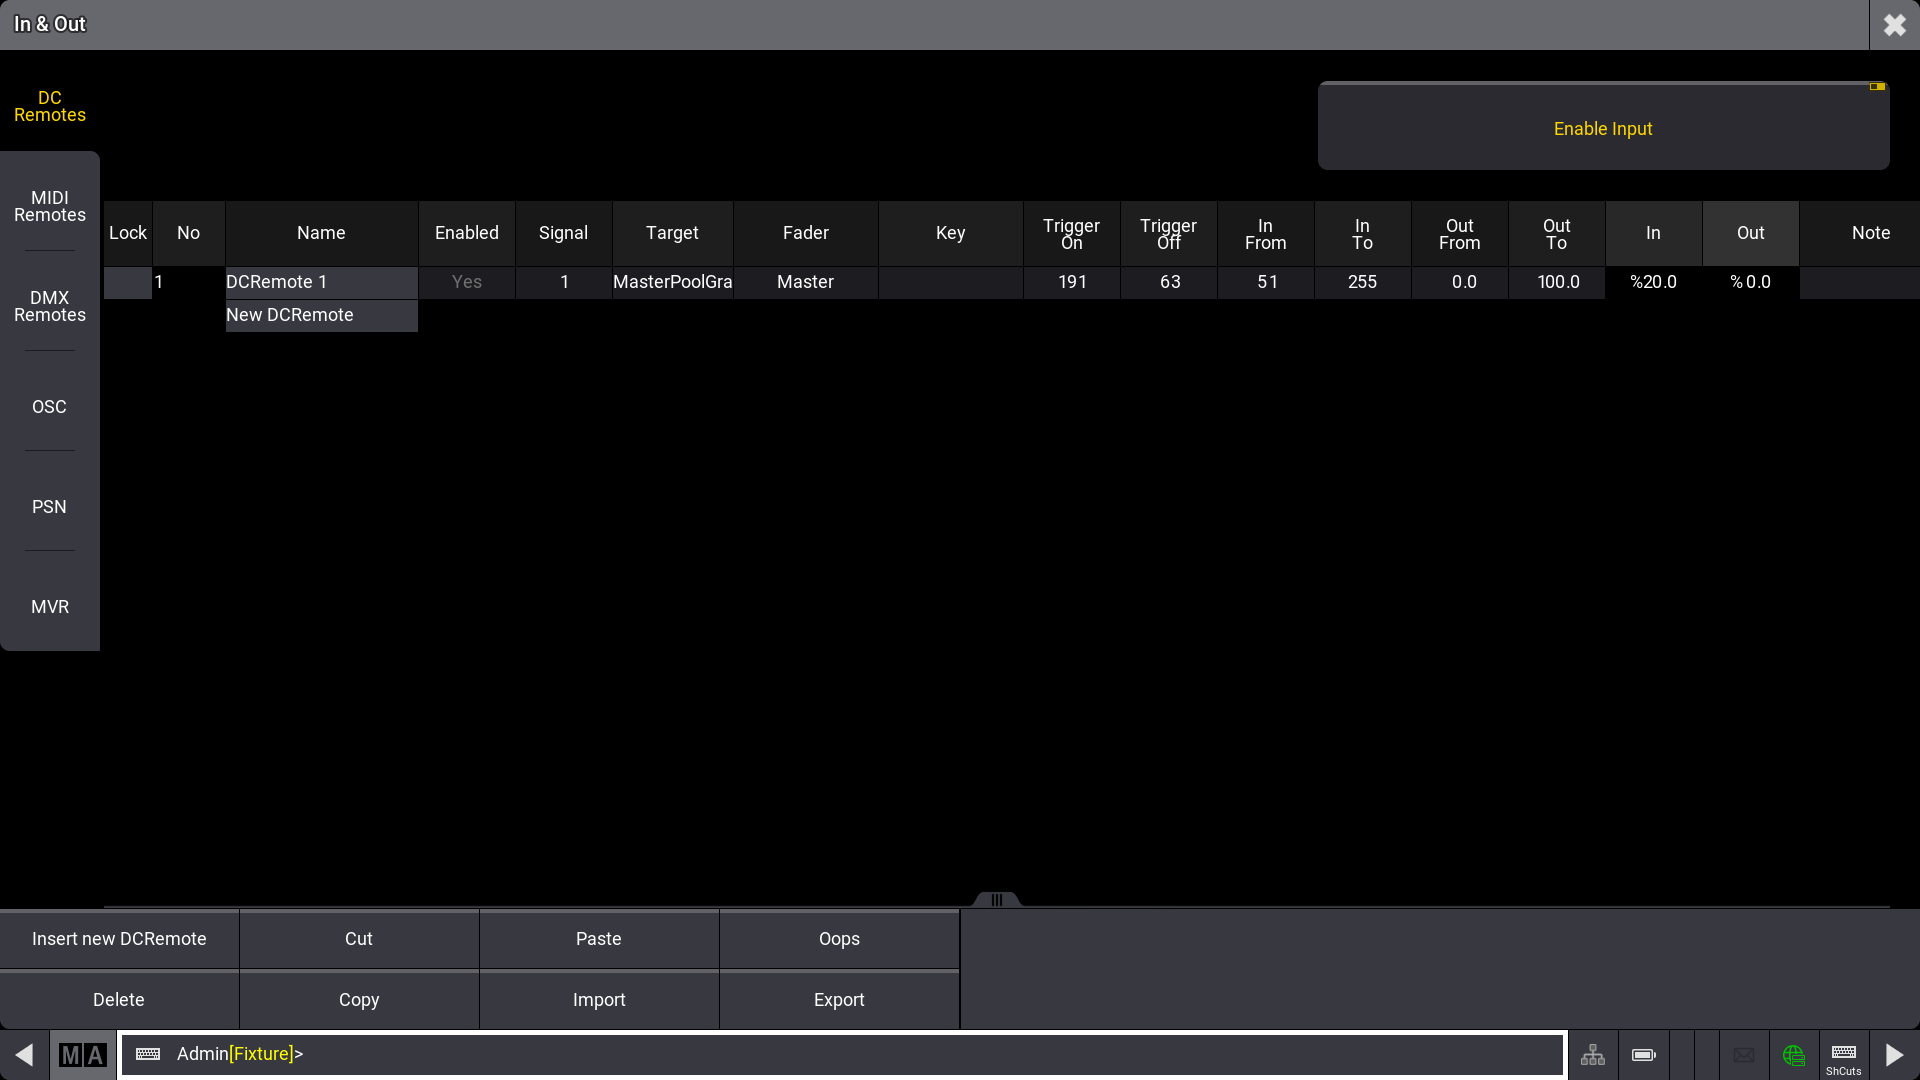This screenshot has width=1920, height=1080.
Task: Click the DC Remotes panel icon
Action: pos(50,105)
